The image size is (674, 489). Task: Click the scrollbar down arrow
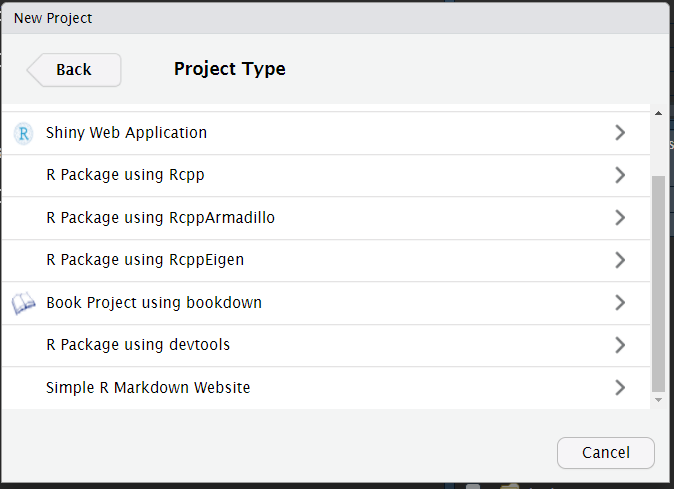658,400
